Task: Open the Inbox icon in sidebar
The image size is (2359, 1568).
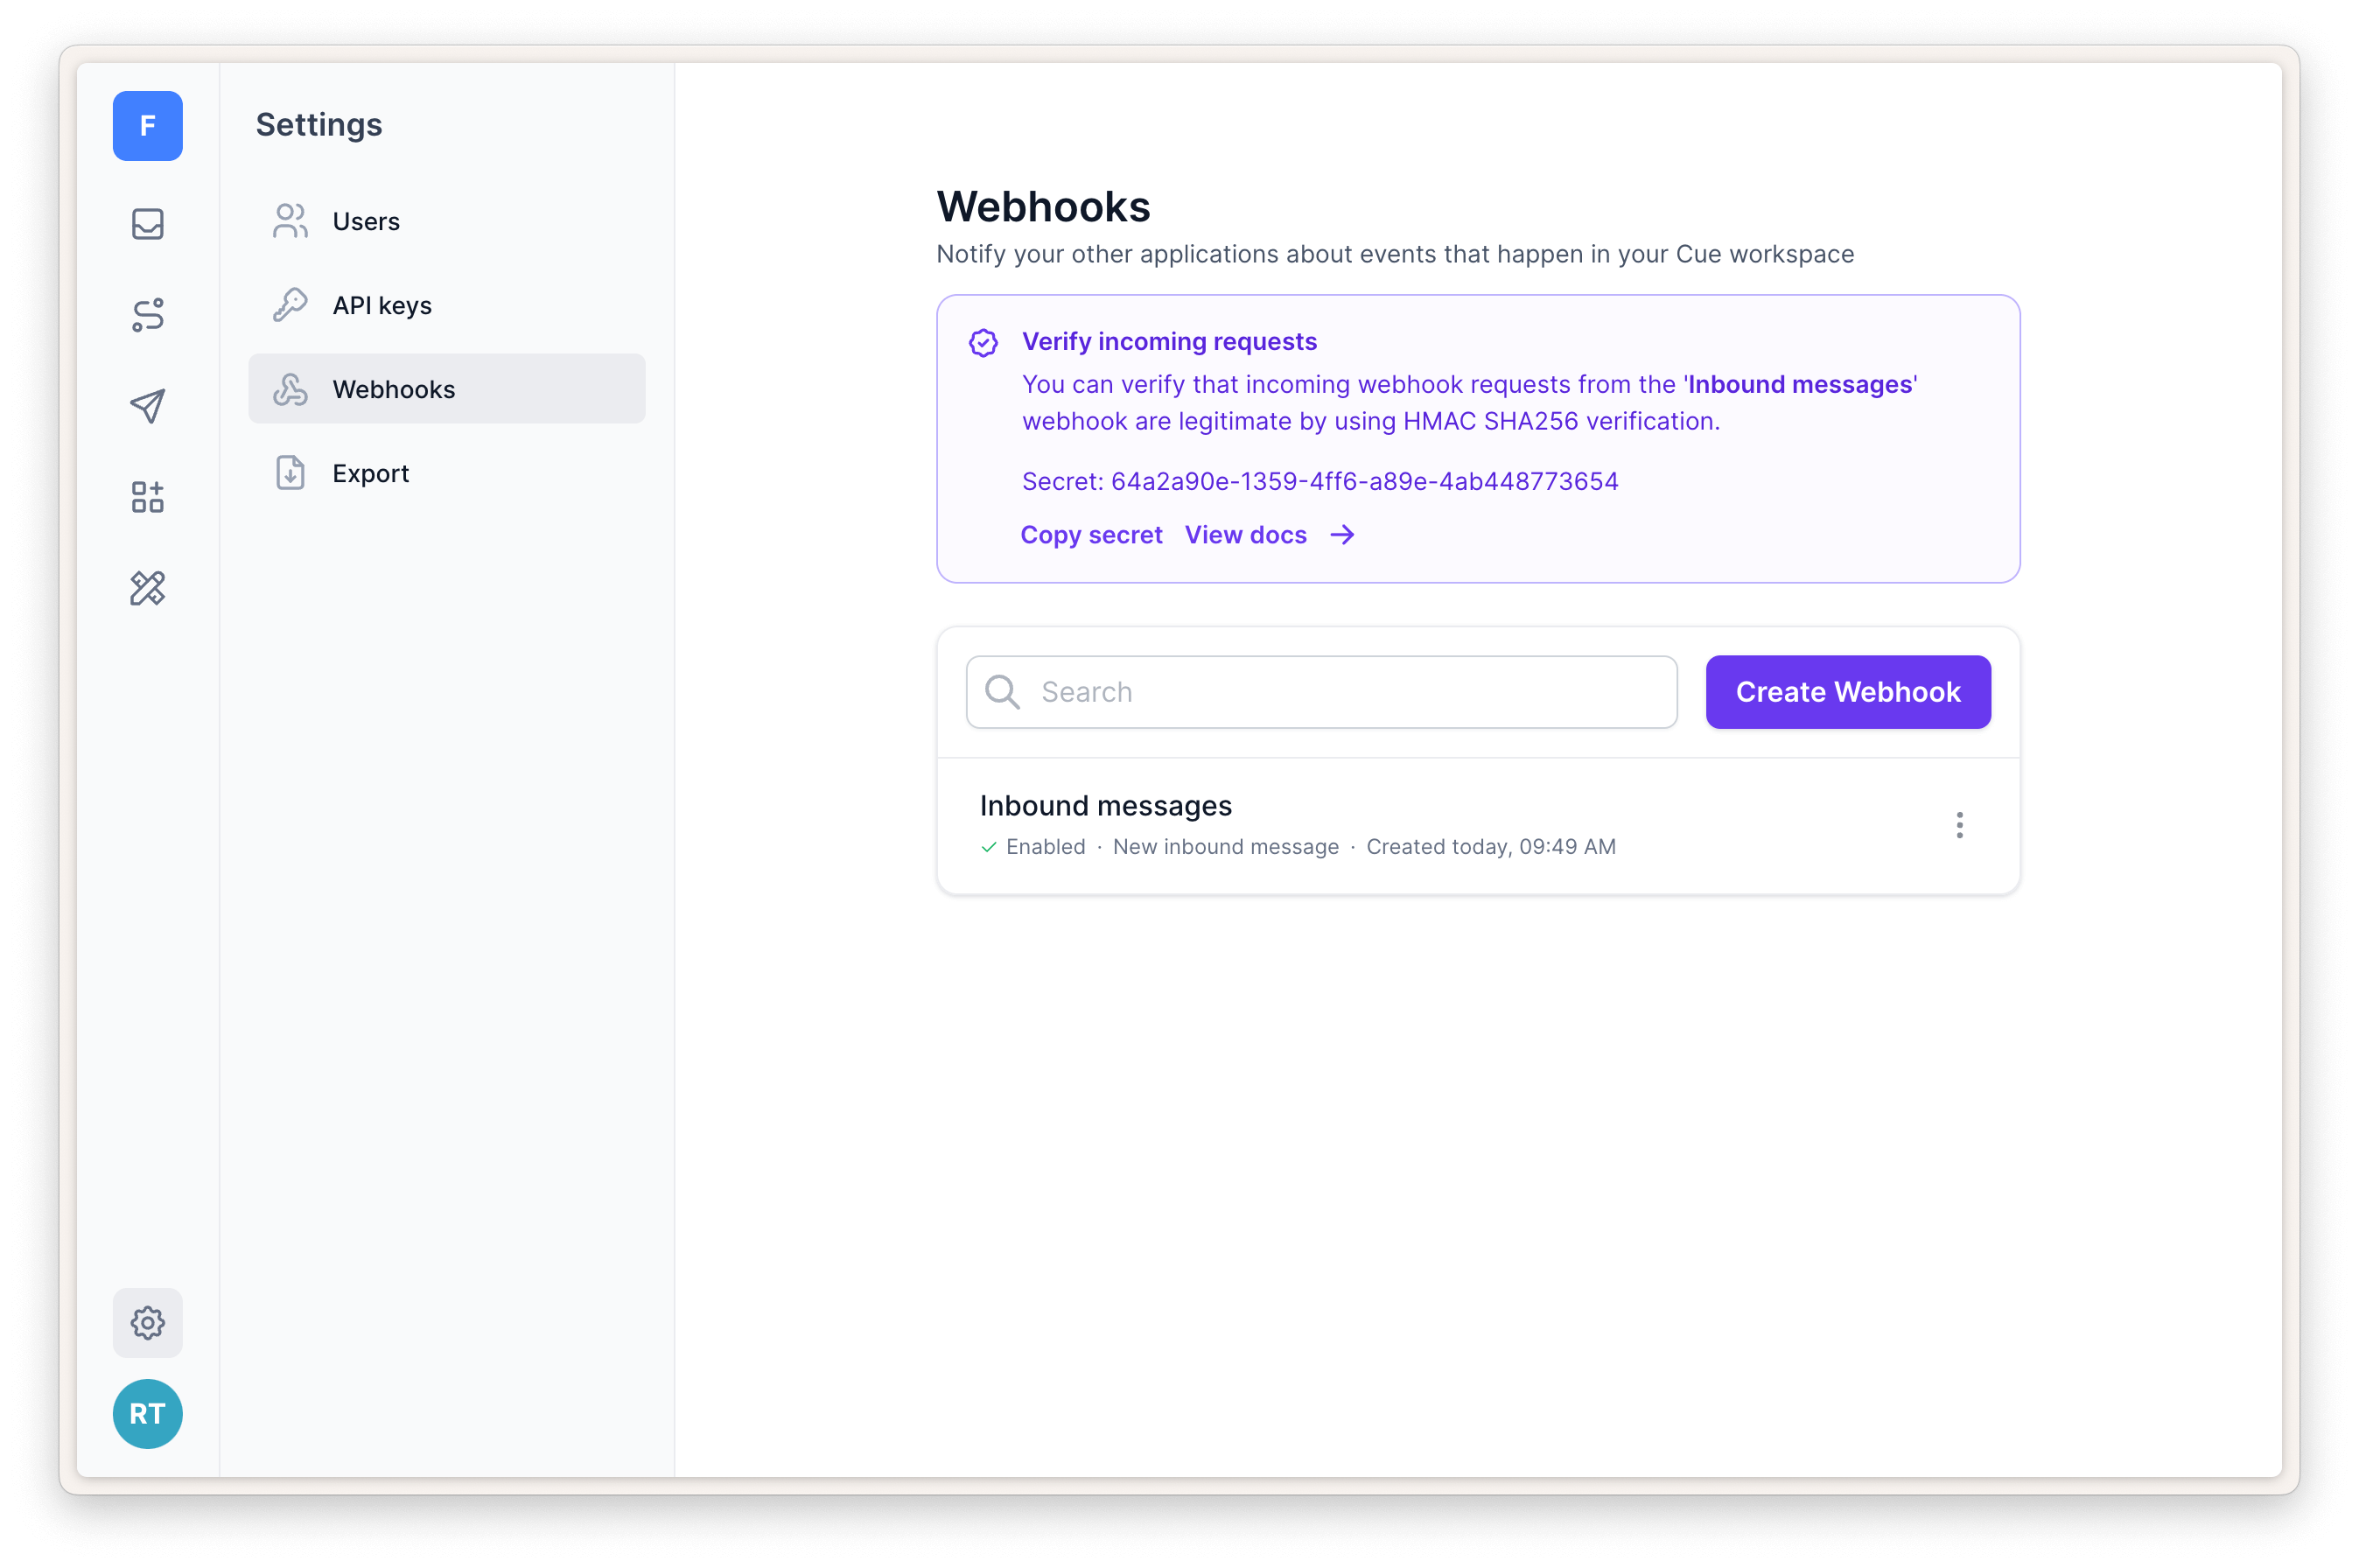Action: [147, 224]
